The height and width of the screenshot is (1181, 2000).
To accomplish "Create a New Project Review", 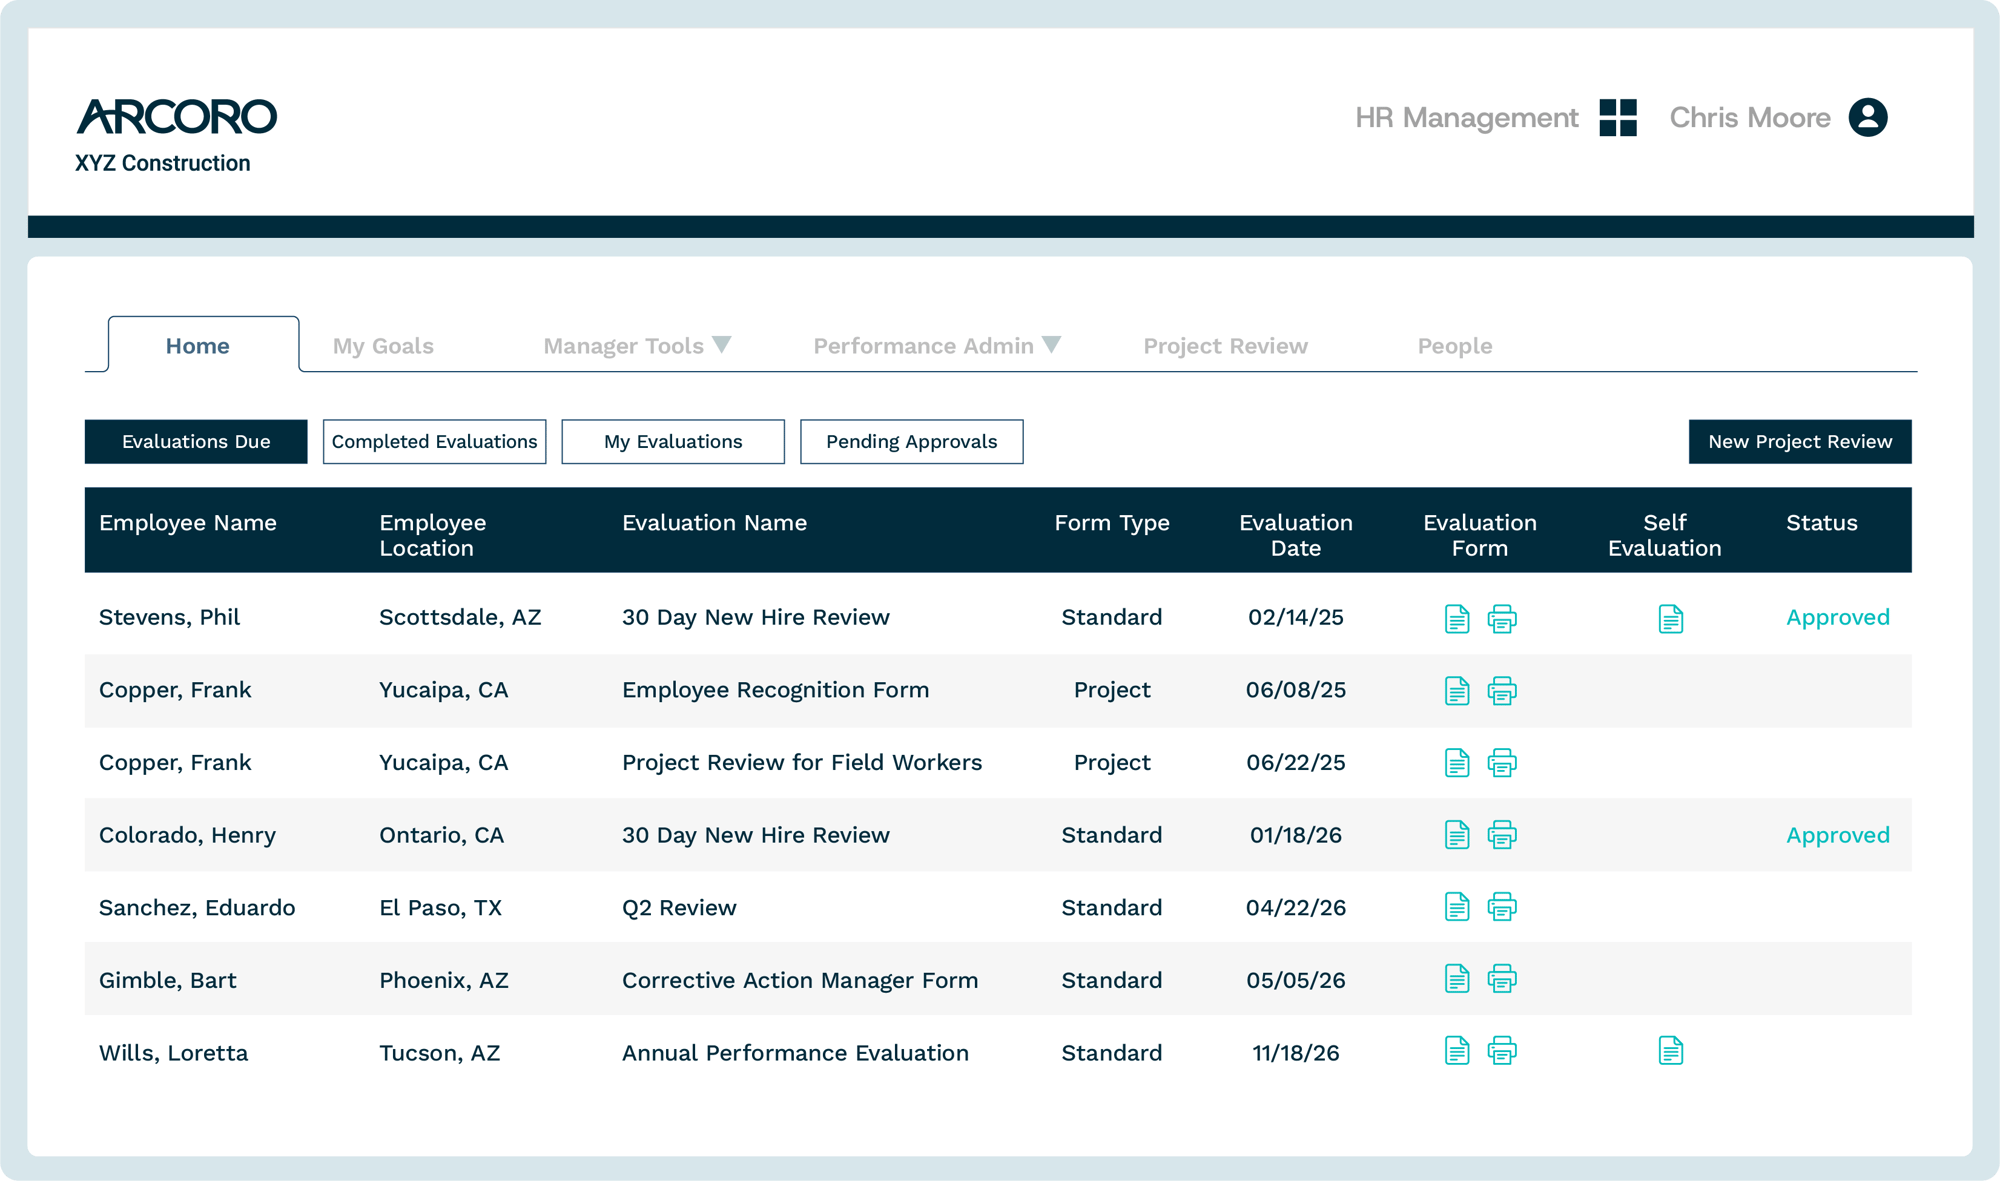I will click(x=1800, y=442).
